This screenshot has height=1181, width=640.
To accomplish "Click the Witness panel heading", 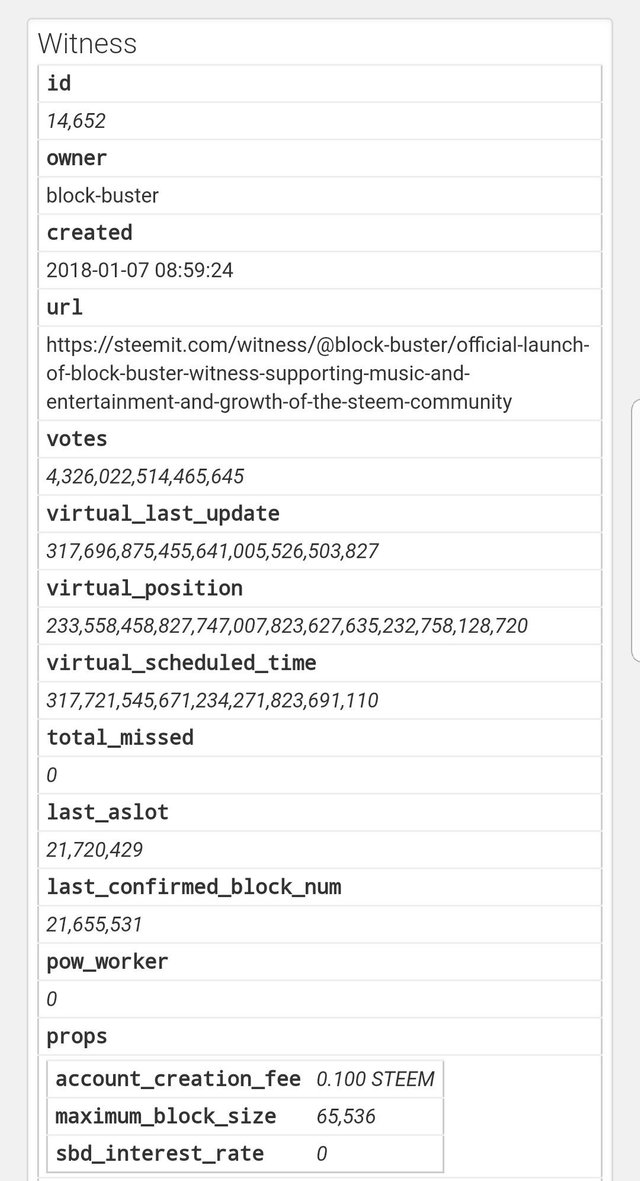I will click(87, 43).
